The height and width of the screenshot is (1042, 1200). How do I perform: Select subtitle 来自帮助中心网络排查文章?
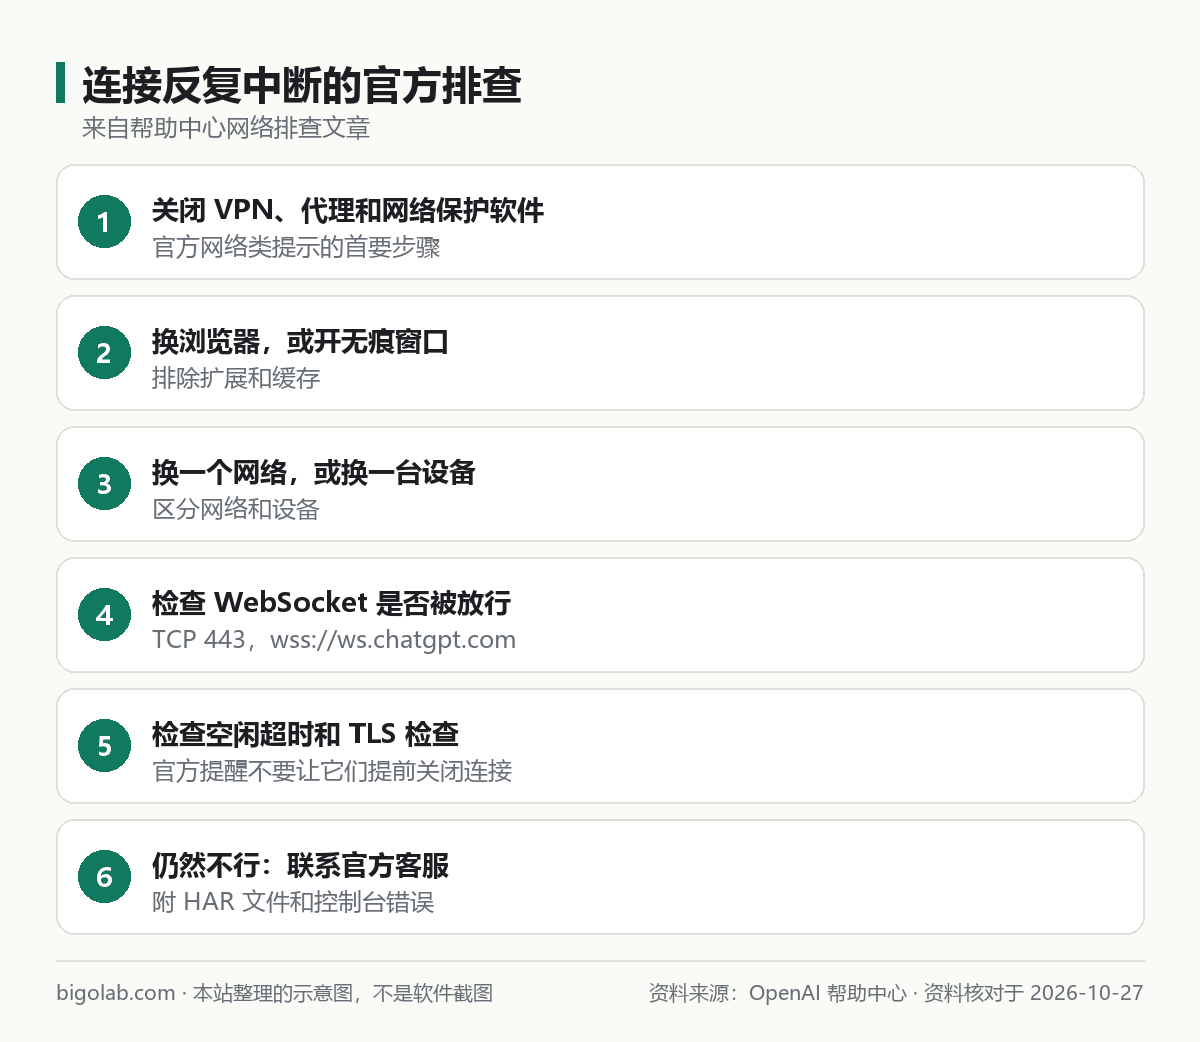tap(226, 128)
